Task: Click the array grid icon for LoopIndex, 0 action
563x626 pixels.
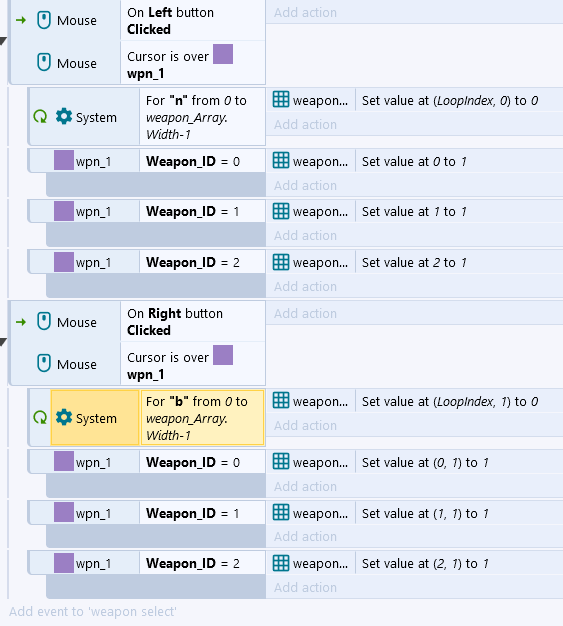Action: 281,100
